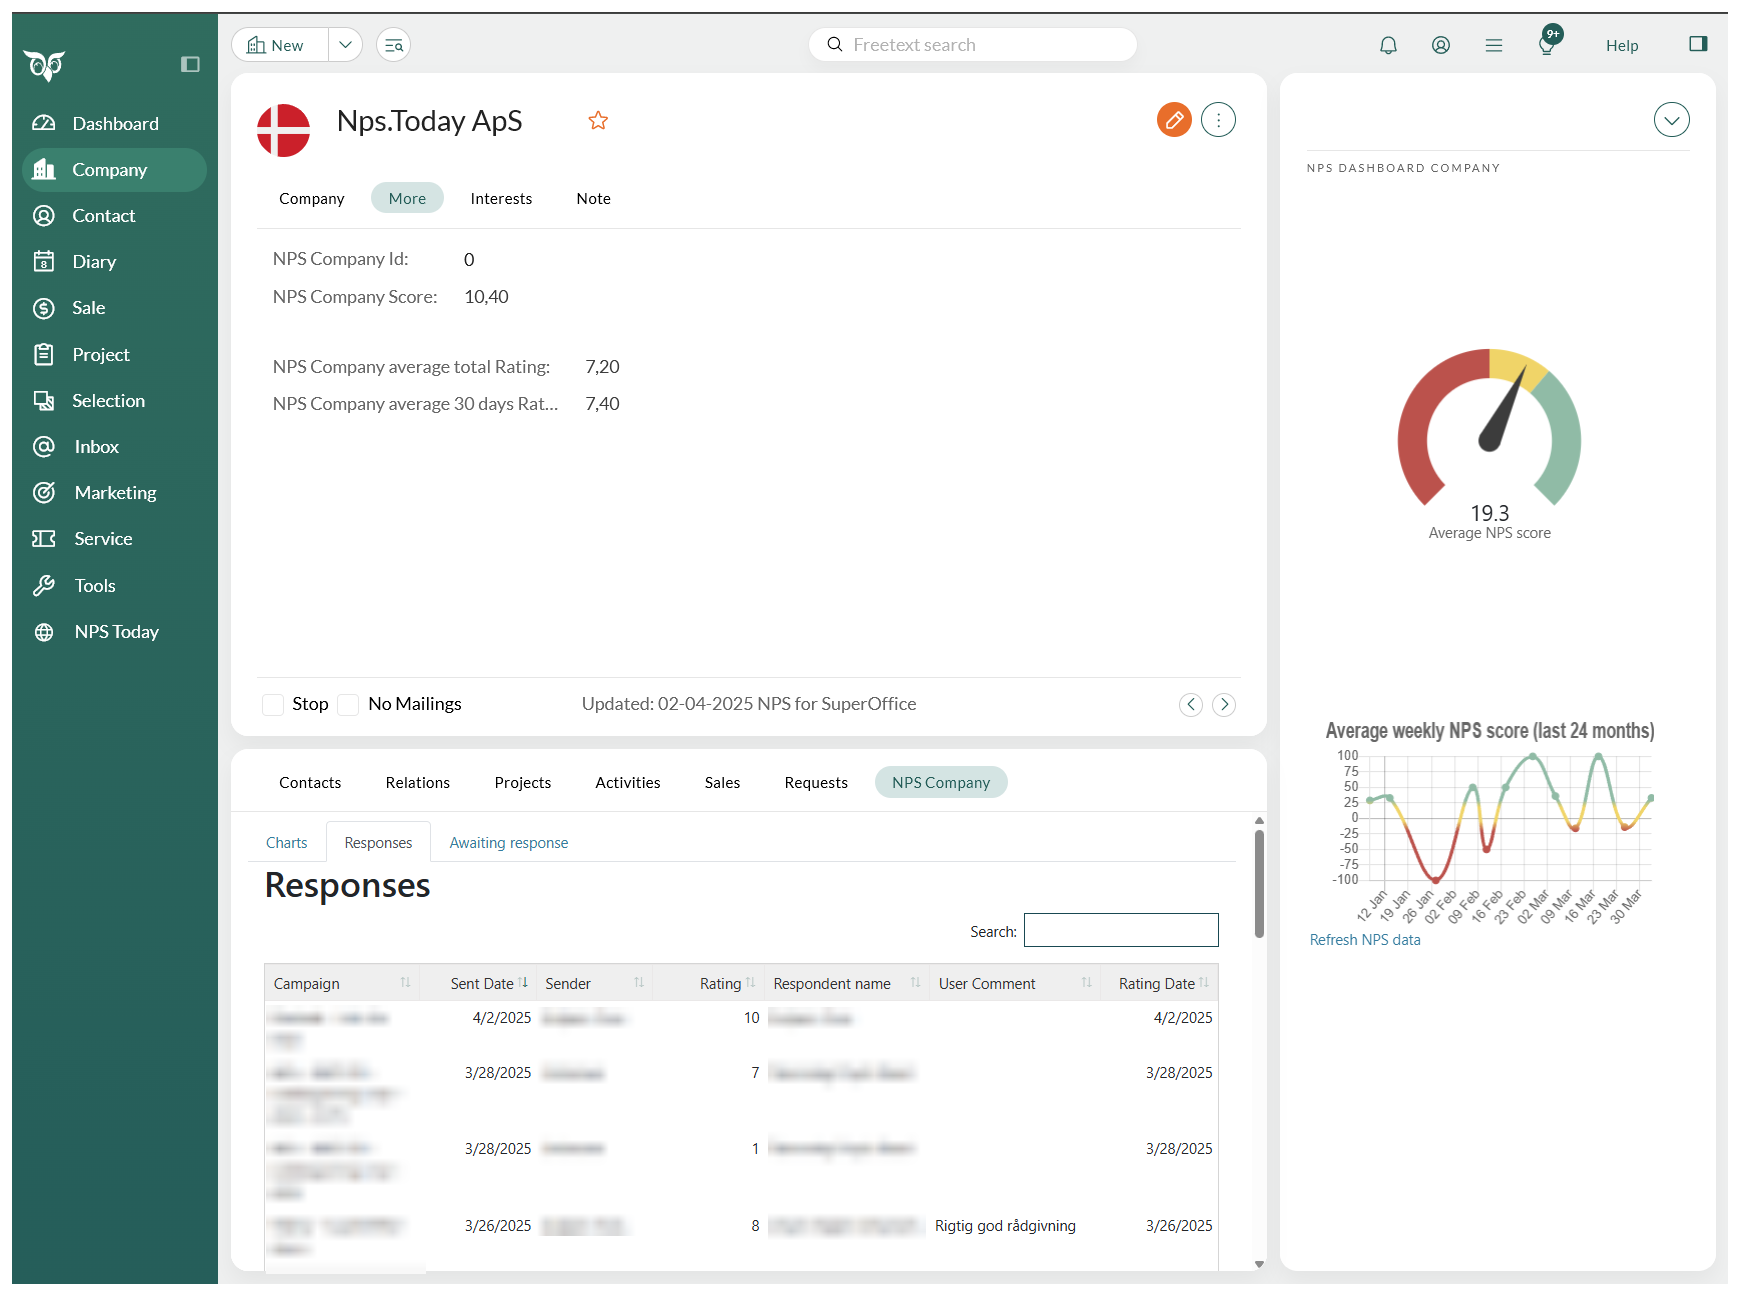Toggle the right side panel icon
The image size is (1737, 1293).
coord(1697,44)
